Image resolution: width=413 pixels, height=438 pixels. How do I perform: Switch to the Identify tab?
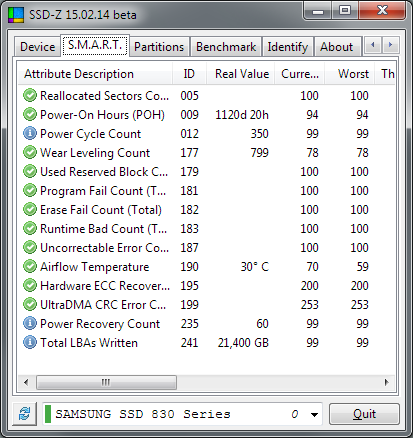tap(287, 47)
